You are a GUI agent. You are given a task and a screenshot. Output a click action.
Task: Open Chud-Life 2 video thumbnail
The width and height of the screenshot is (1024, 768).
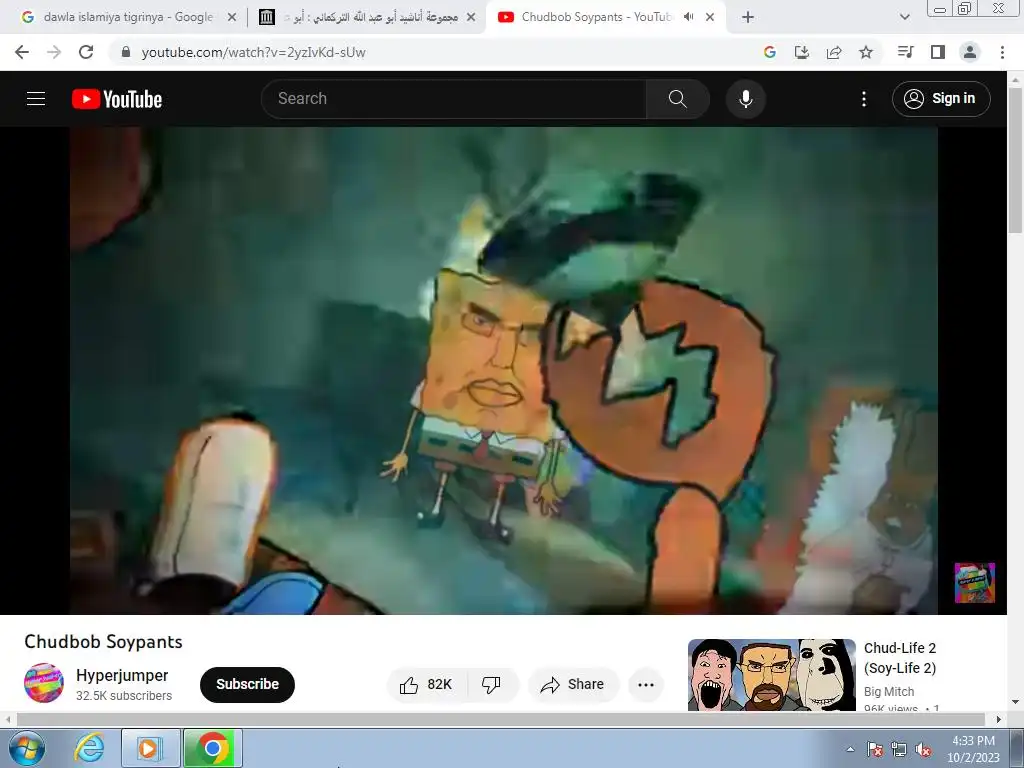coord(771,675)
